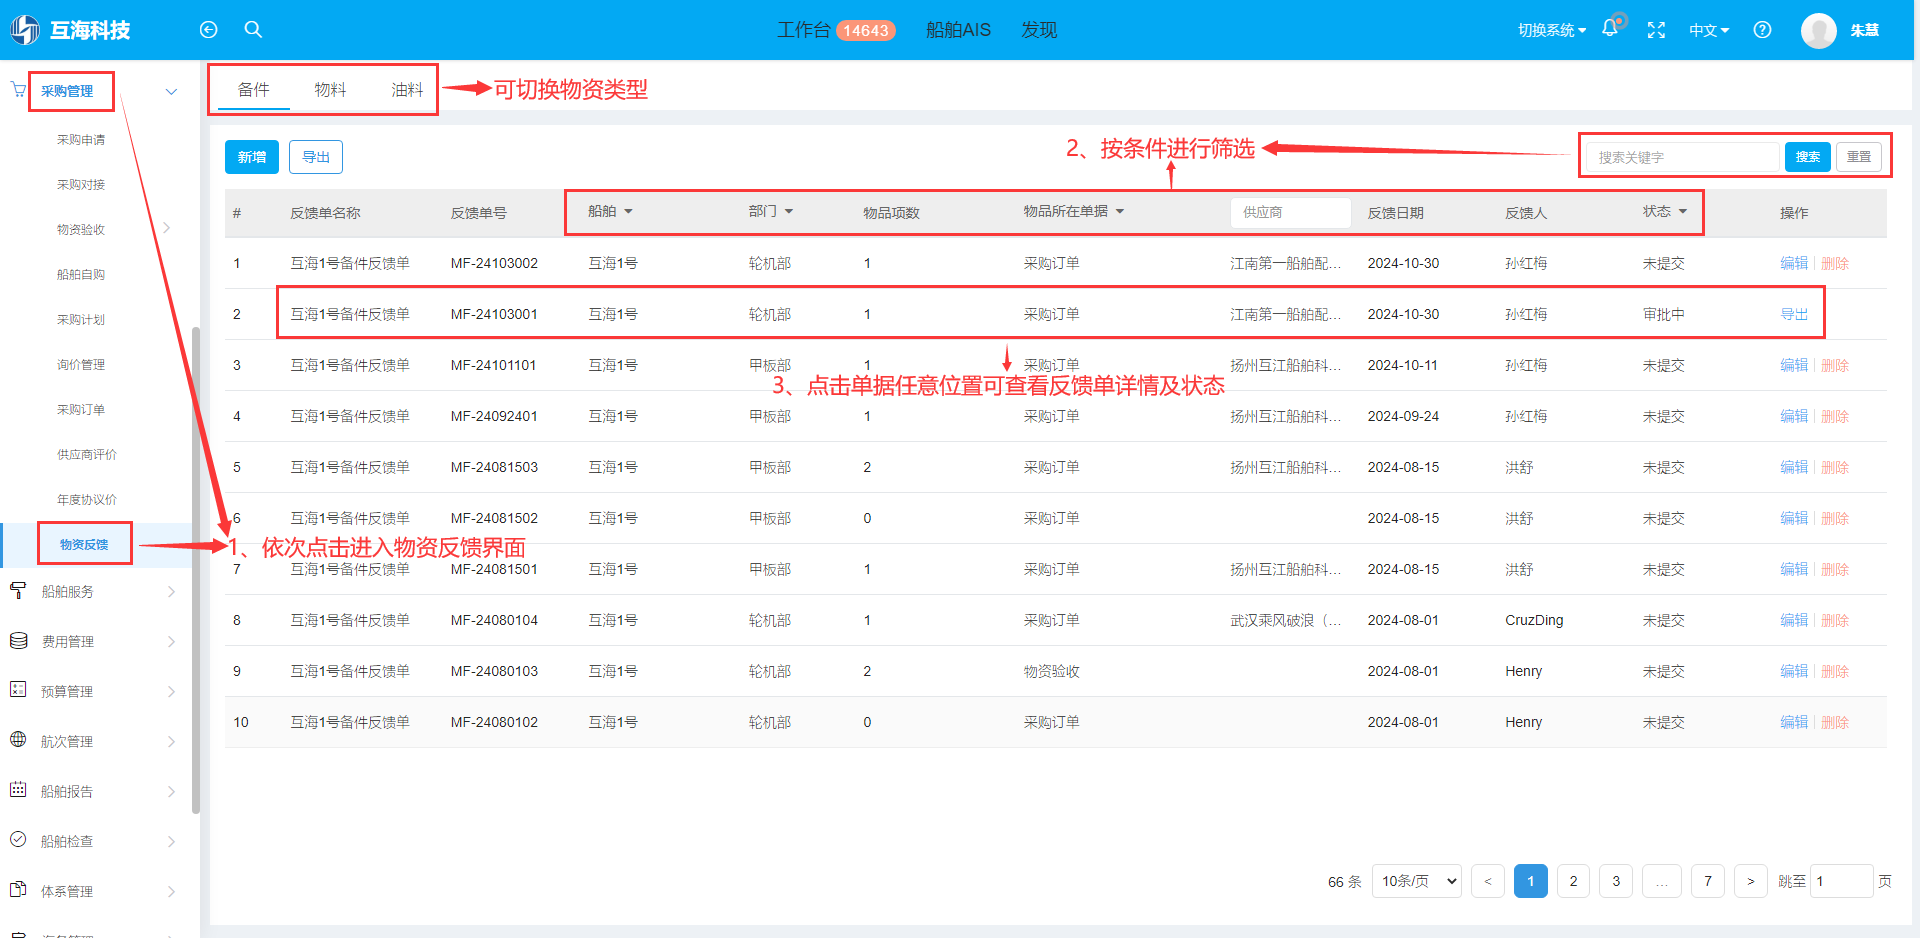Image resolution: width=1920 pixels, height=938 pixels.
Task: Open the 中文 language dropdown
Action: (1708, 30)
